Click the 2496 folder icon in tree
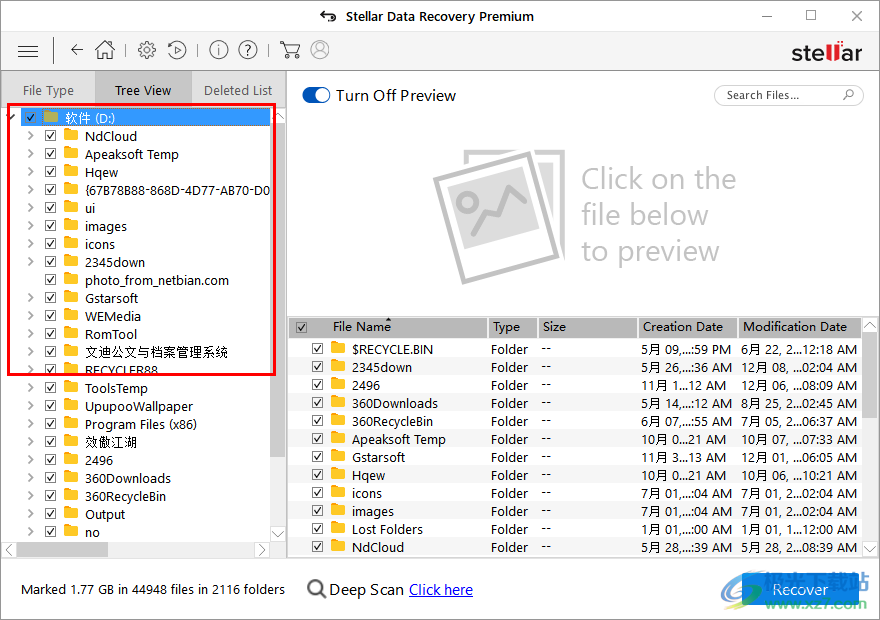Image resolution: width=880 pixels, height=620 pixels. 71,460
